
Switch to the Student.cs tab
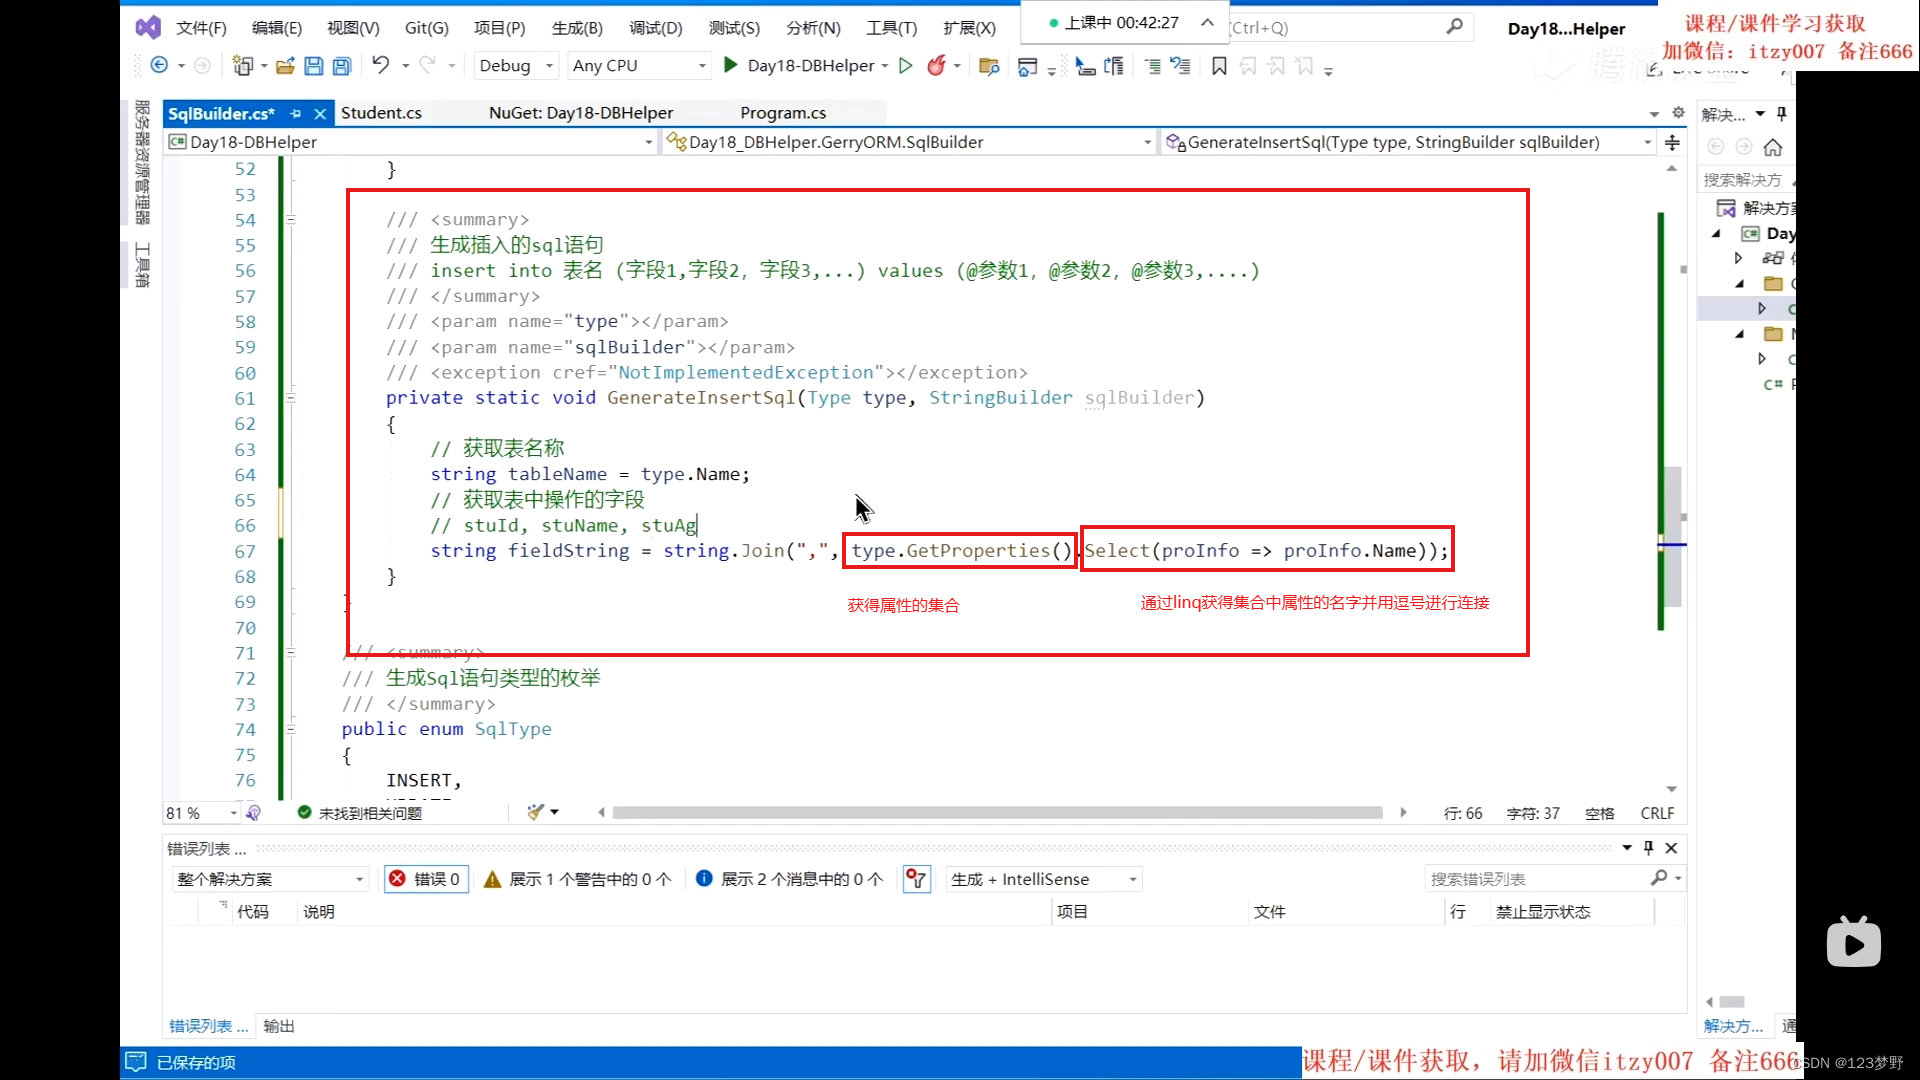381,113
